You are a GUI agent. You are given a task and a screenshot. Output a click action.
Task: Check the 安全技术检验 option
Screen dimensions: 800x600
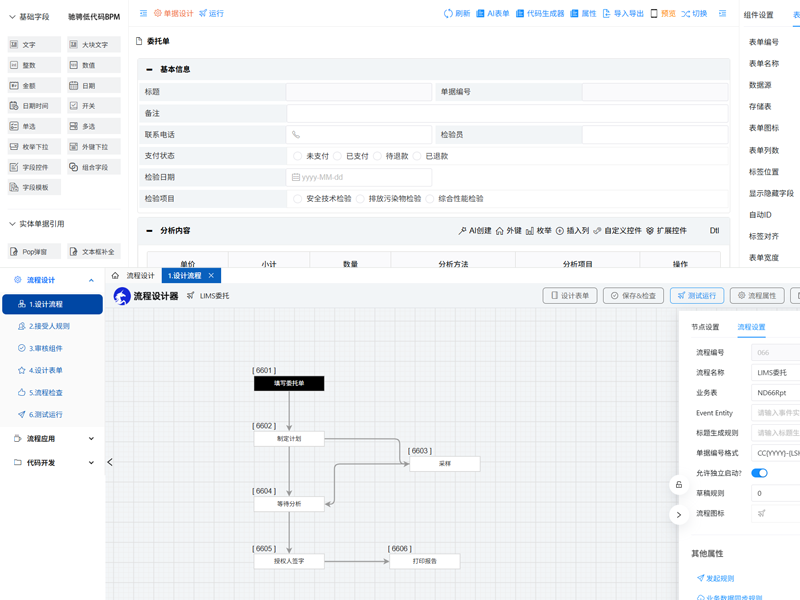tap(298, 199)
